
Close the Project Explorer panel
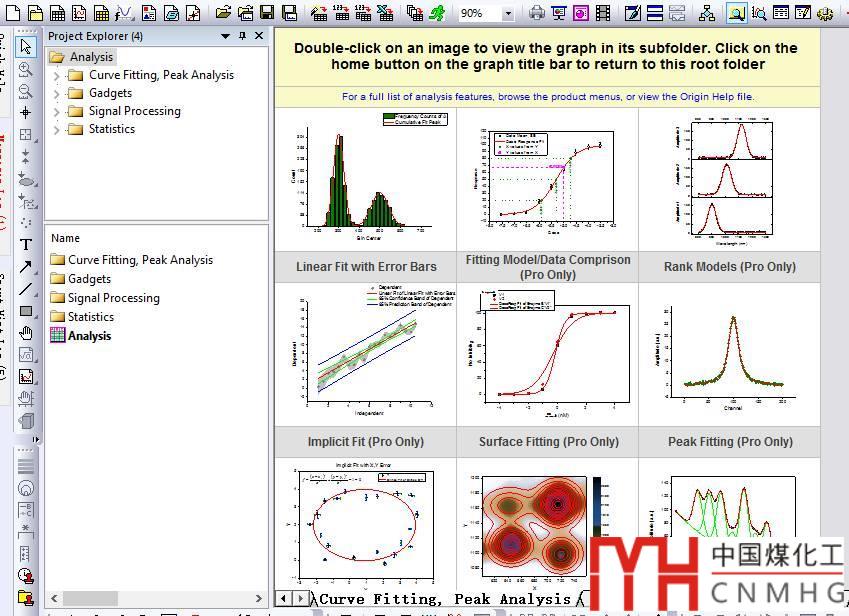(259, 36)
